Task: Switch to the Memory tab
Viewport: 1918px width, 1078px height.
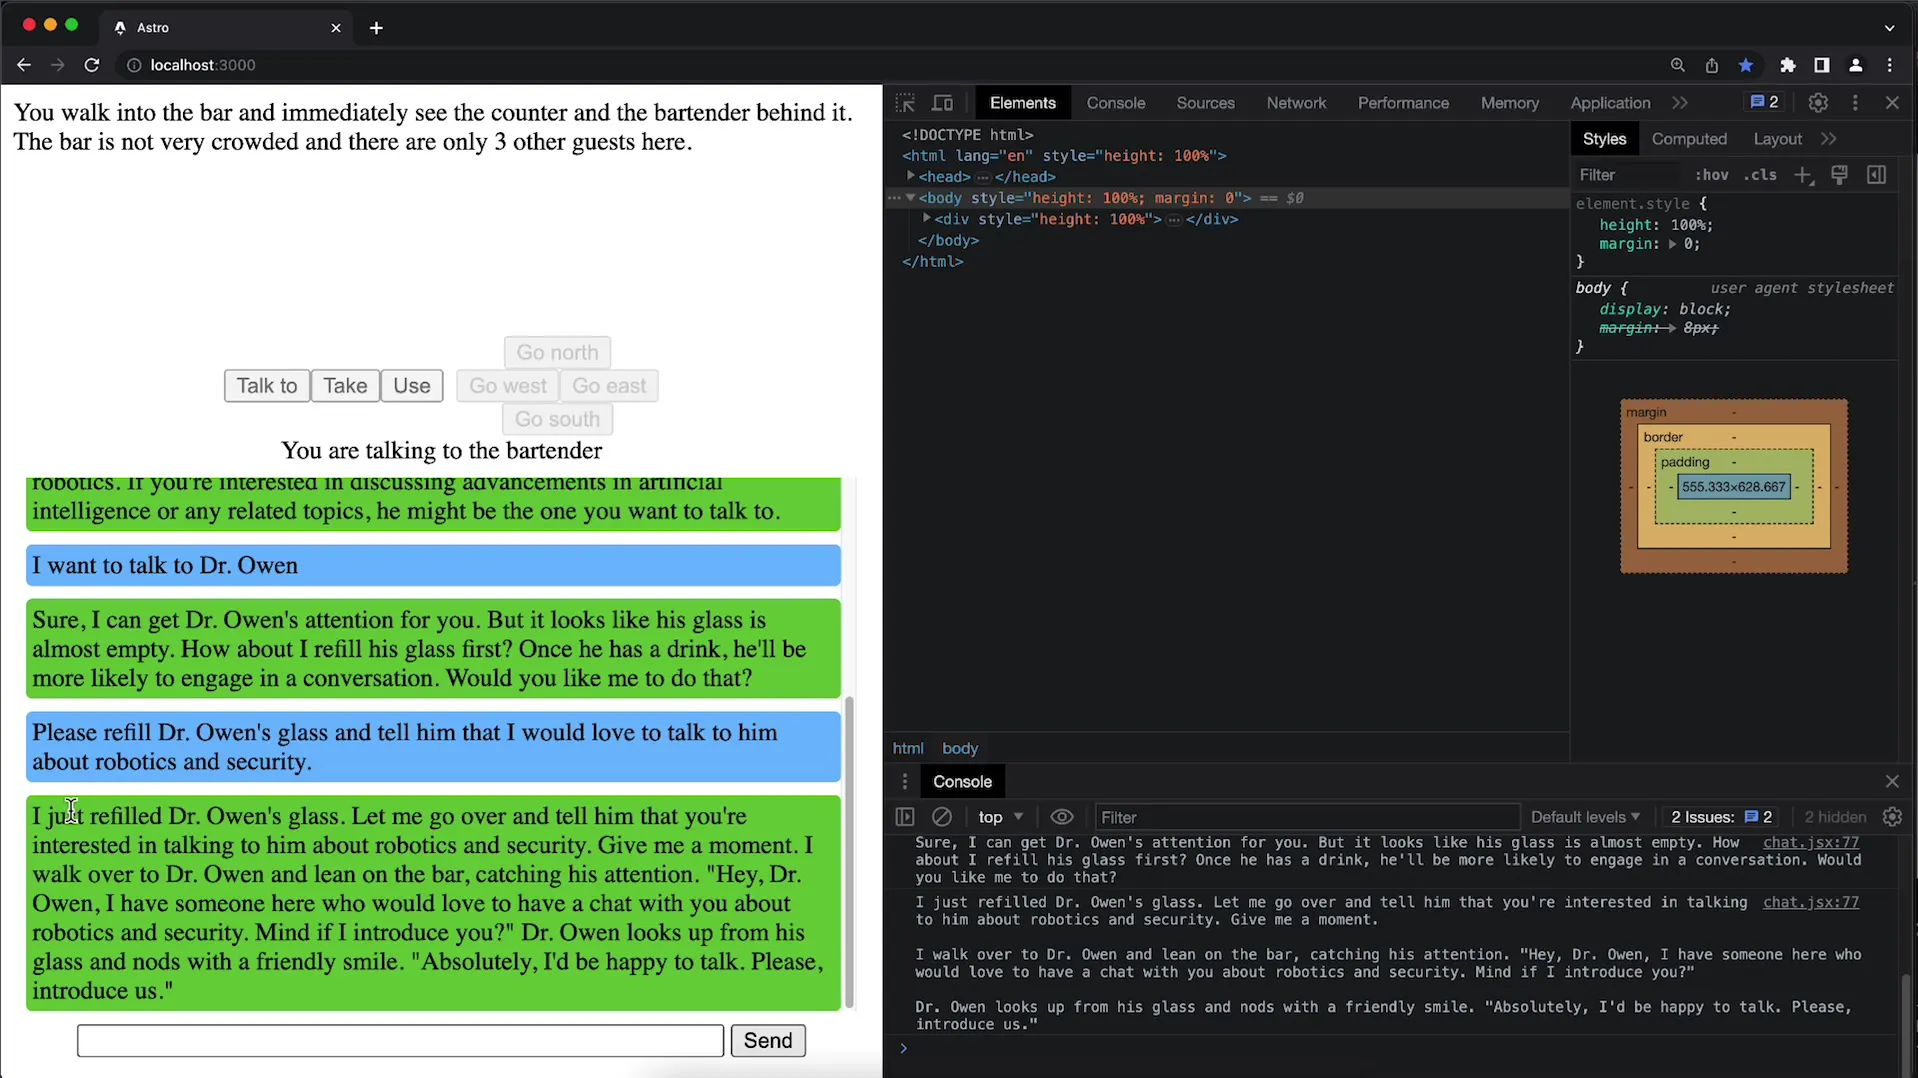Action: [1509, 103]
